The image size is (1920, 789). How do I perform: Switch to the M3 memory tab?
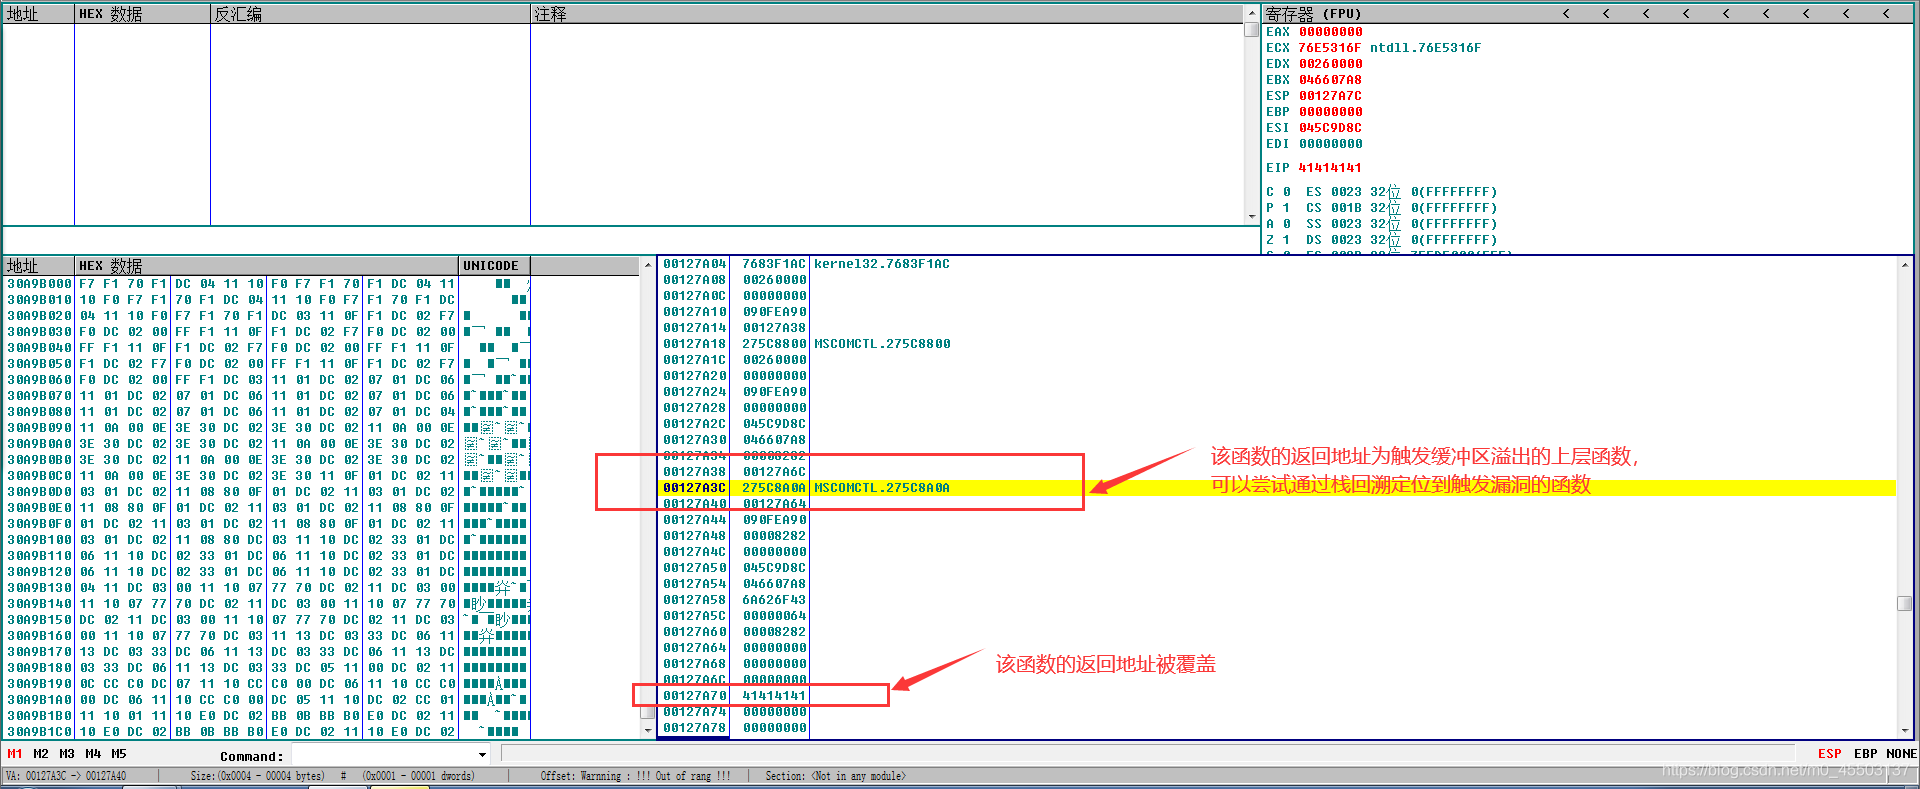pyautogui.click(x=67, y=754)
